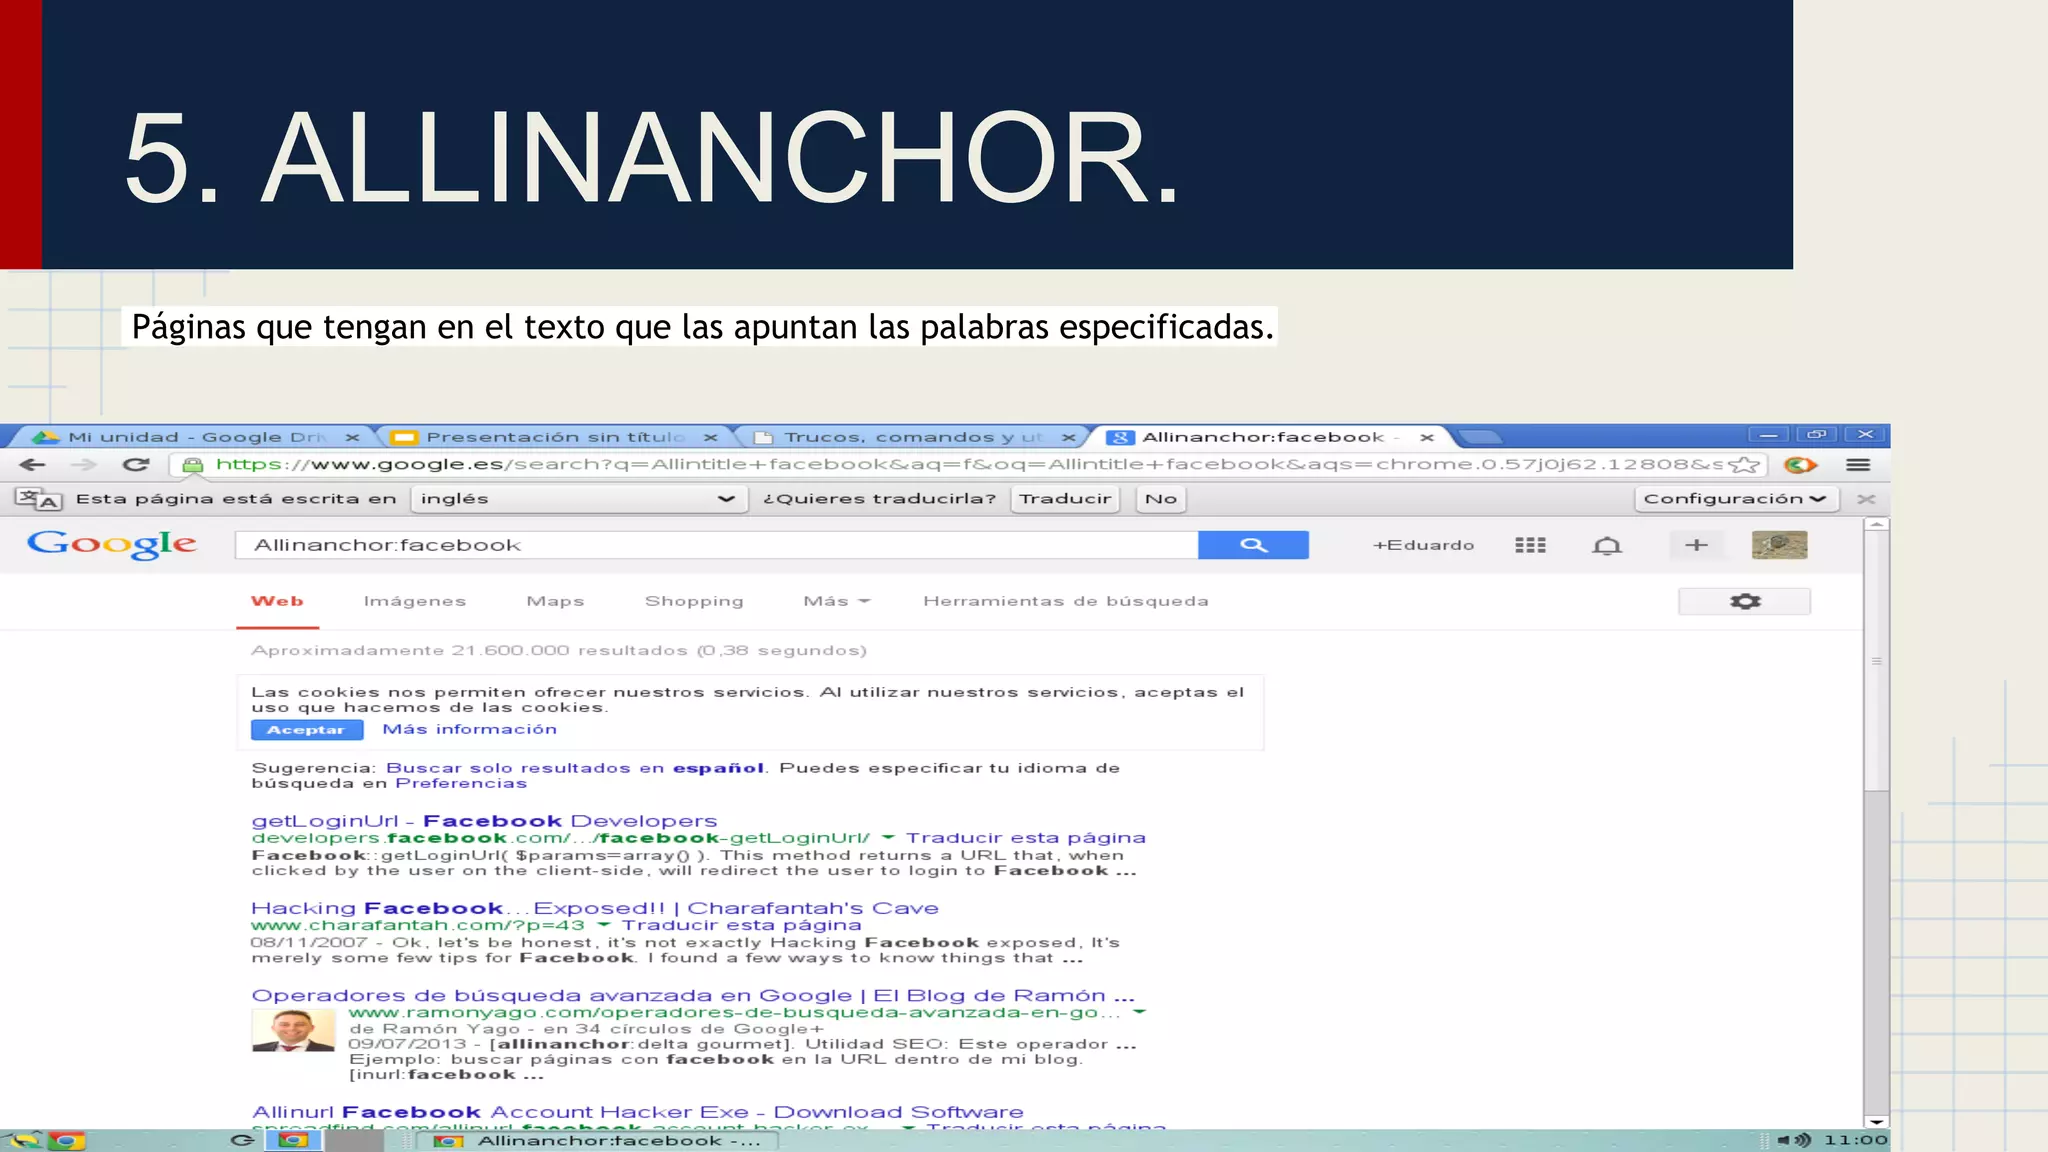Click the Eduardo profile picture thumbnail

point(1779,545)
